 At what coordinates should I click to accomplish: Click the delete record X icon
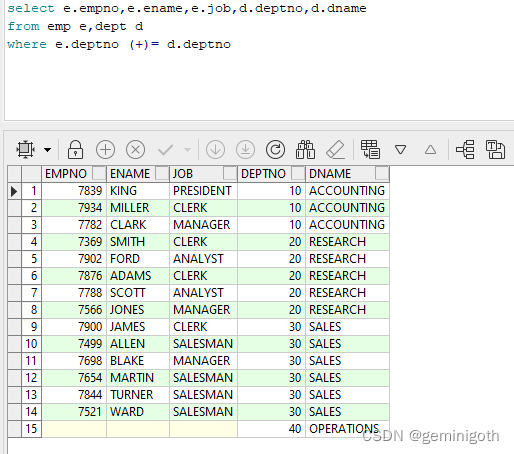[135, 149]
